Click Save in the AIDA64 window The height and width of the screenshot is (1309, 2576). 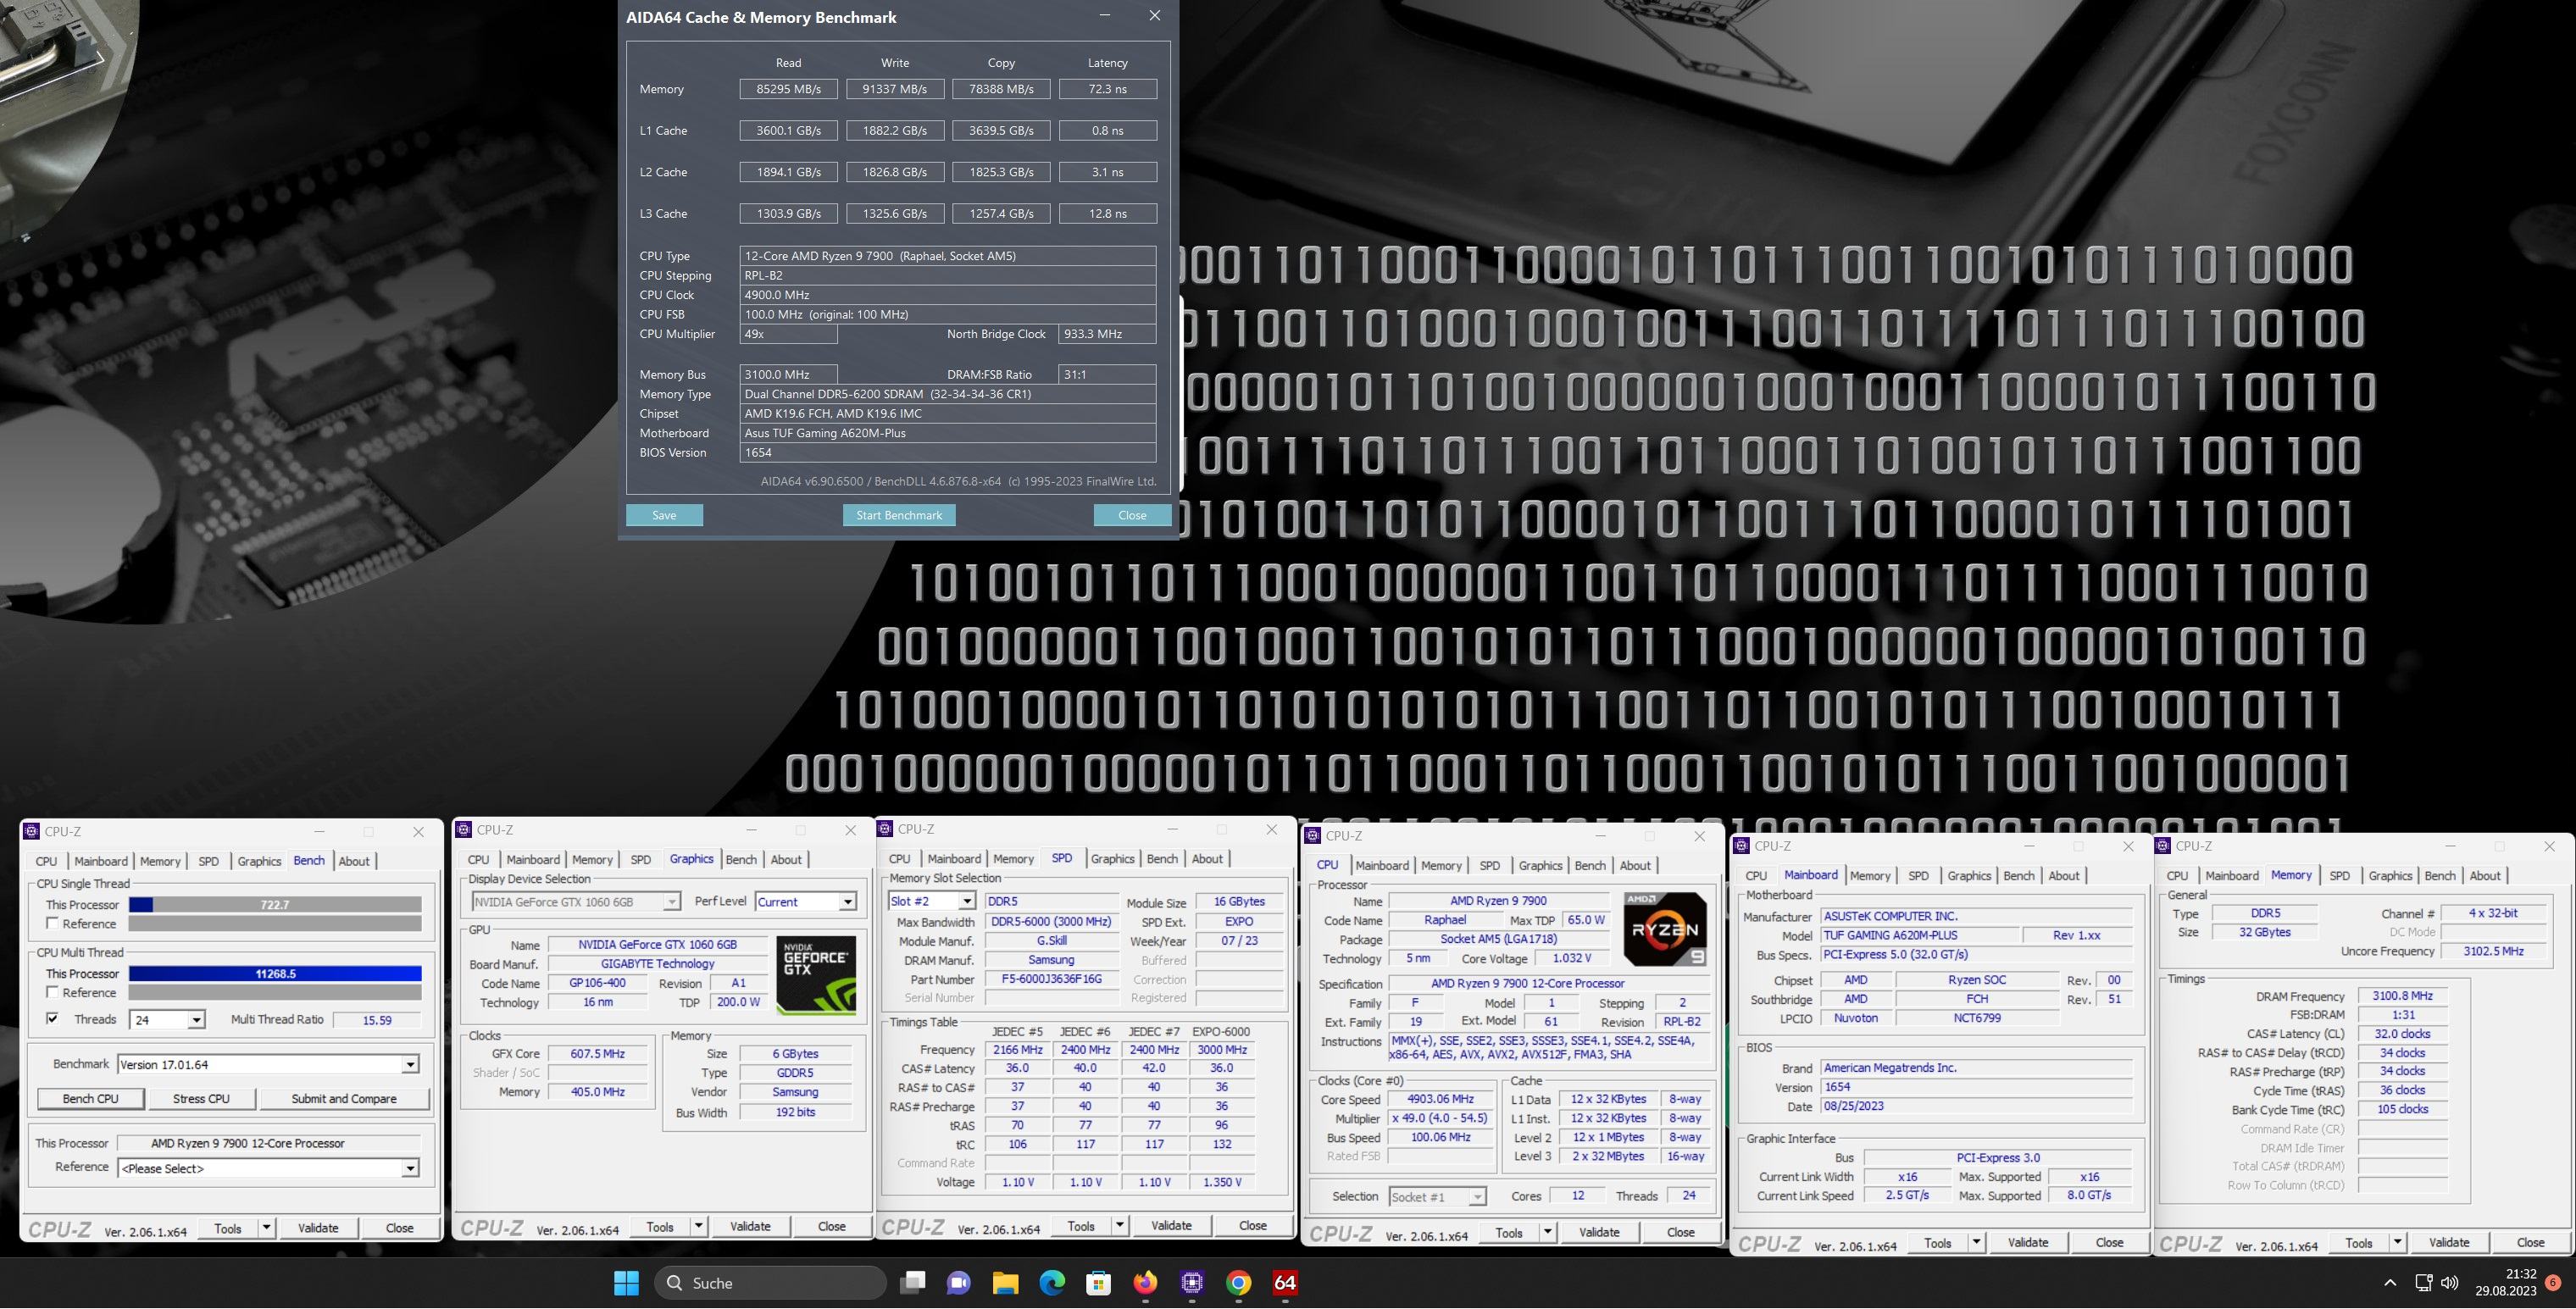click(x=664, y=515)
